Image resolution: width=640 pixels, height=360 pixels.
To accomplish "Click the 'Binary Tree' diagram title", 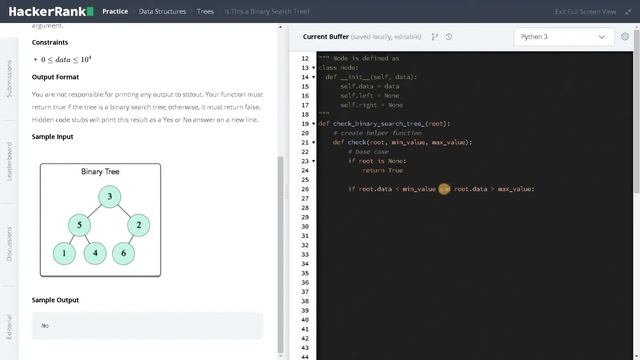I will [x=100, y=172].
